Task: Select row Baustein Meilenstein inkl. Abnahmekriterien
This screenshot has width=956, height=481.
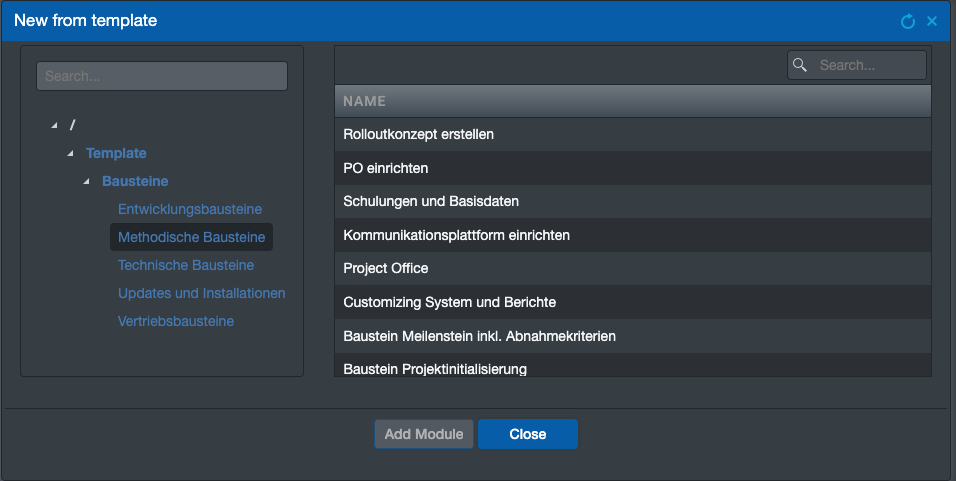Action: click(632, 336)
